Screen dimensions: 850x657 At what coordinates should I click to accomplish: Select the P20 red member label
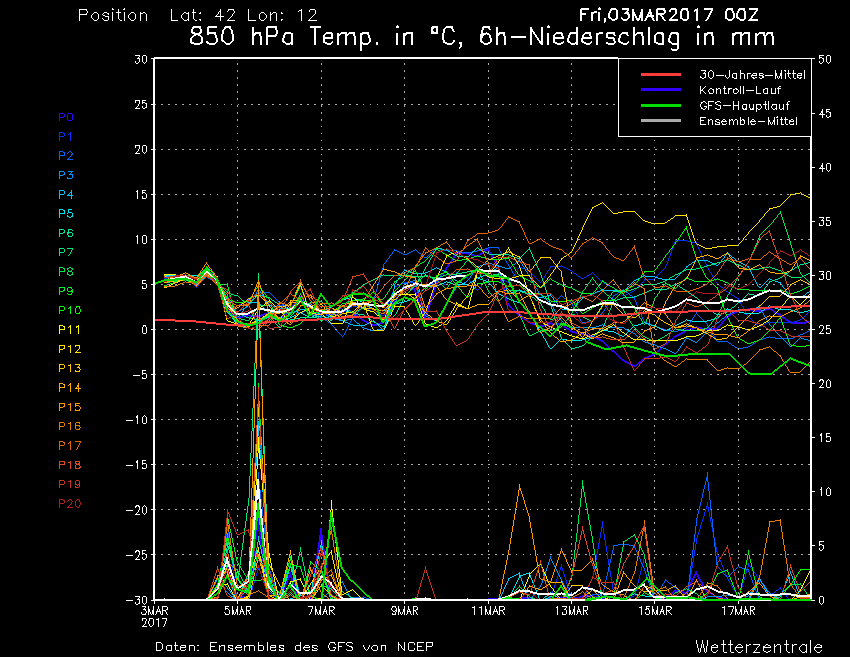70,504
